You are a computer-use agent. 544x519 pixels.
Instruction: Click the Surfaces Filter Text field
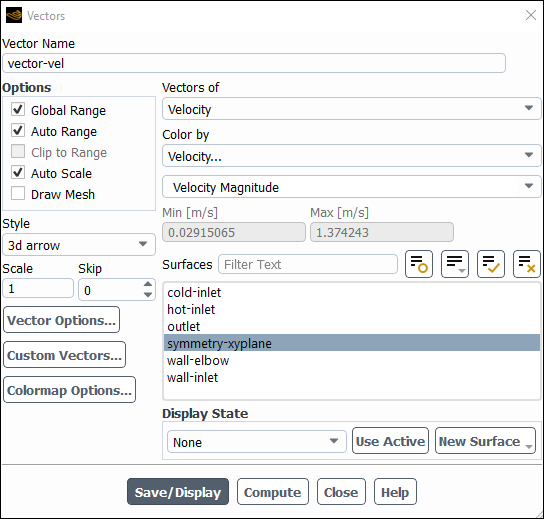[308, 264]
